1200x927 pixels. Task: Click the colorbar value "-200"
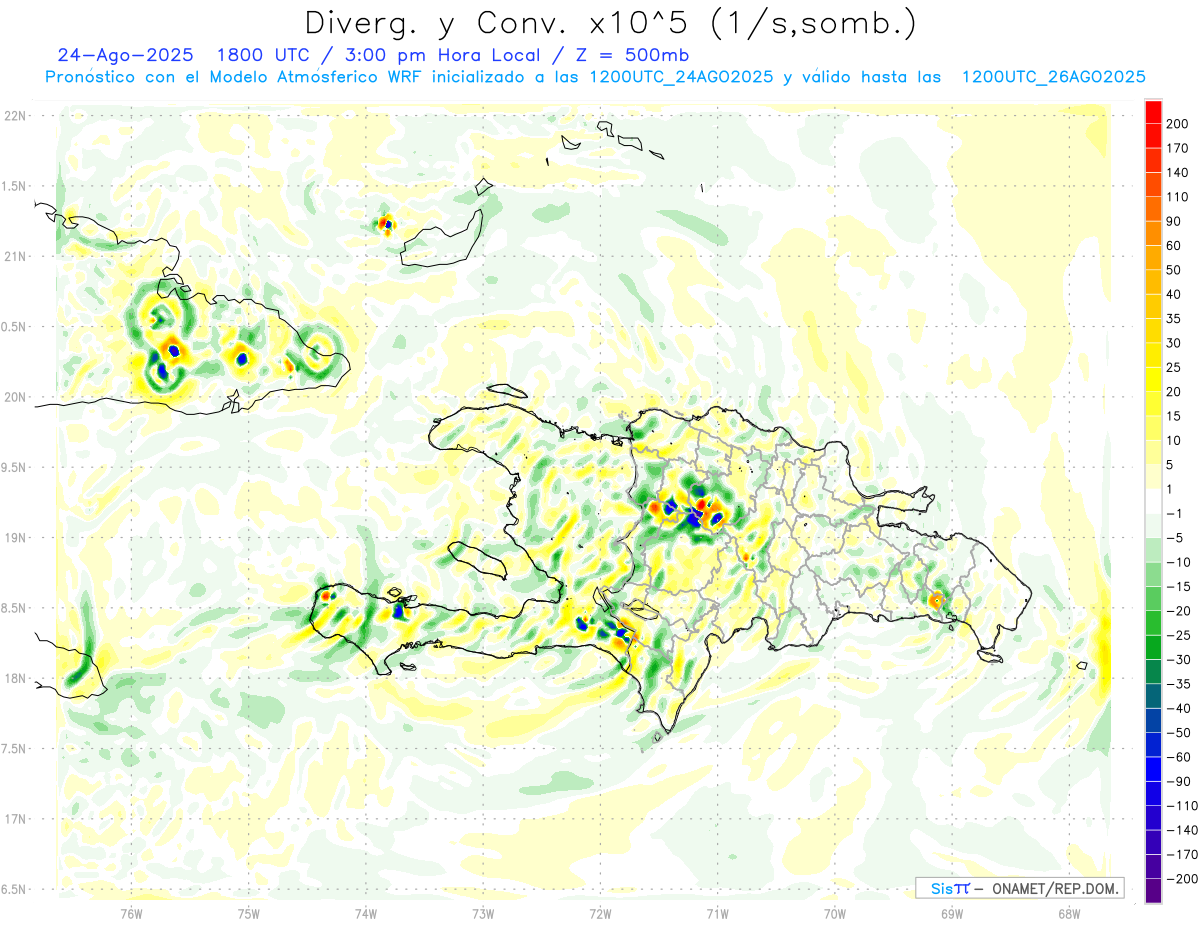pos(1181,879)
